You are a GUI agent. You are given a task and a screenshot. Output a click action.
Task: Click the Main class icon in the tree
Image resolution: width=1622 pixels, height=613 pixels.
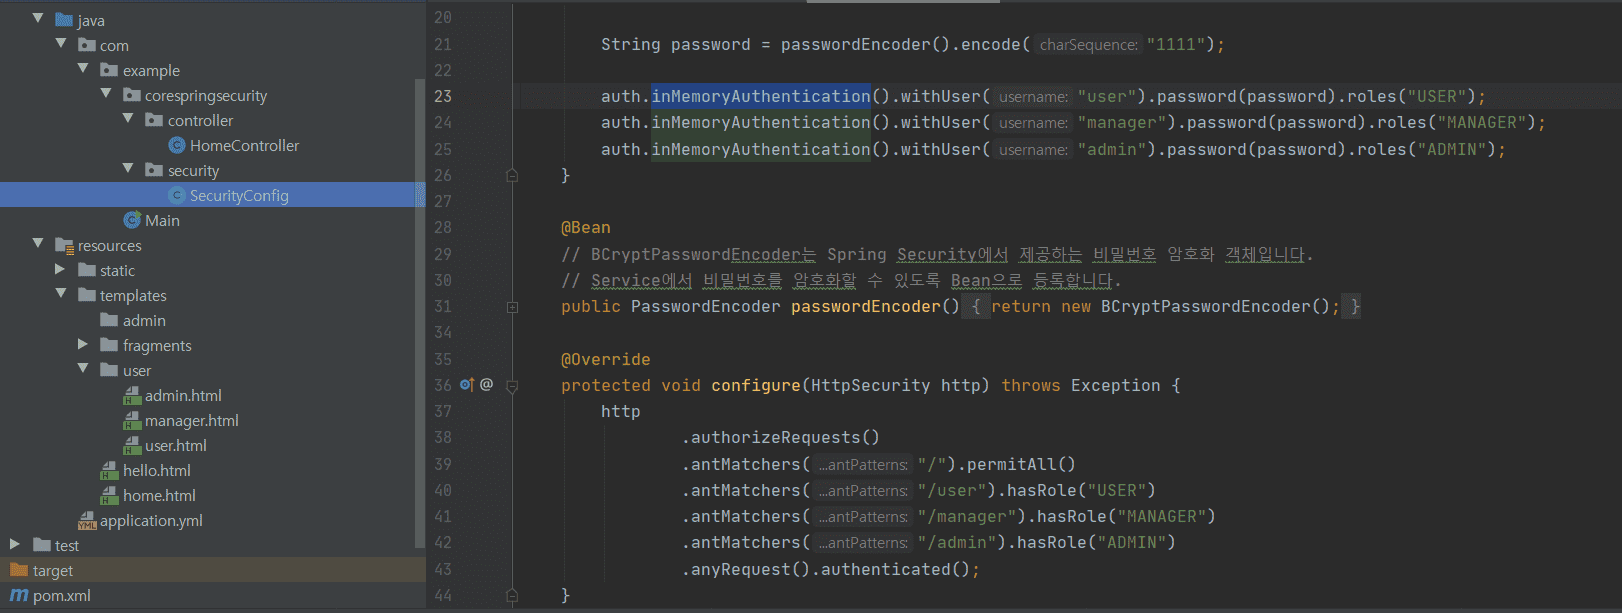pyautogui.click(x=132, y=220)
